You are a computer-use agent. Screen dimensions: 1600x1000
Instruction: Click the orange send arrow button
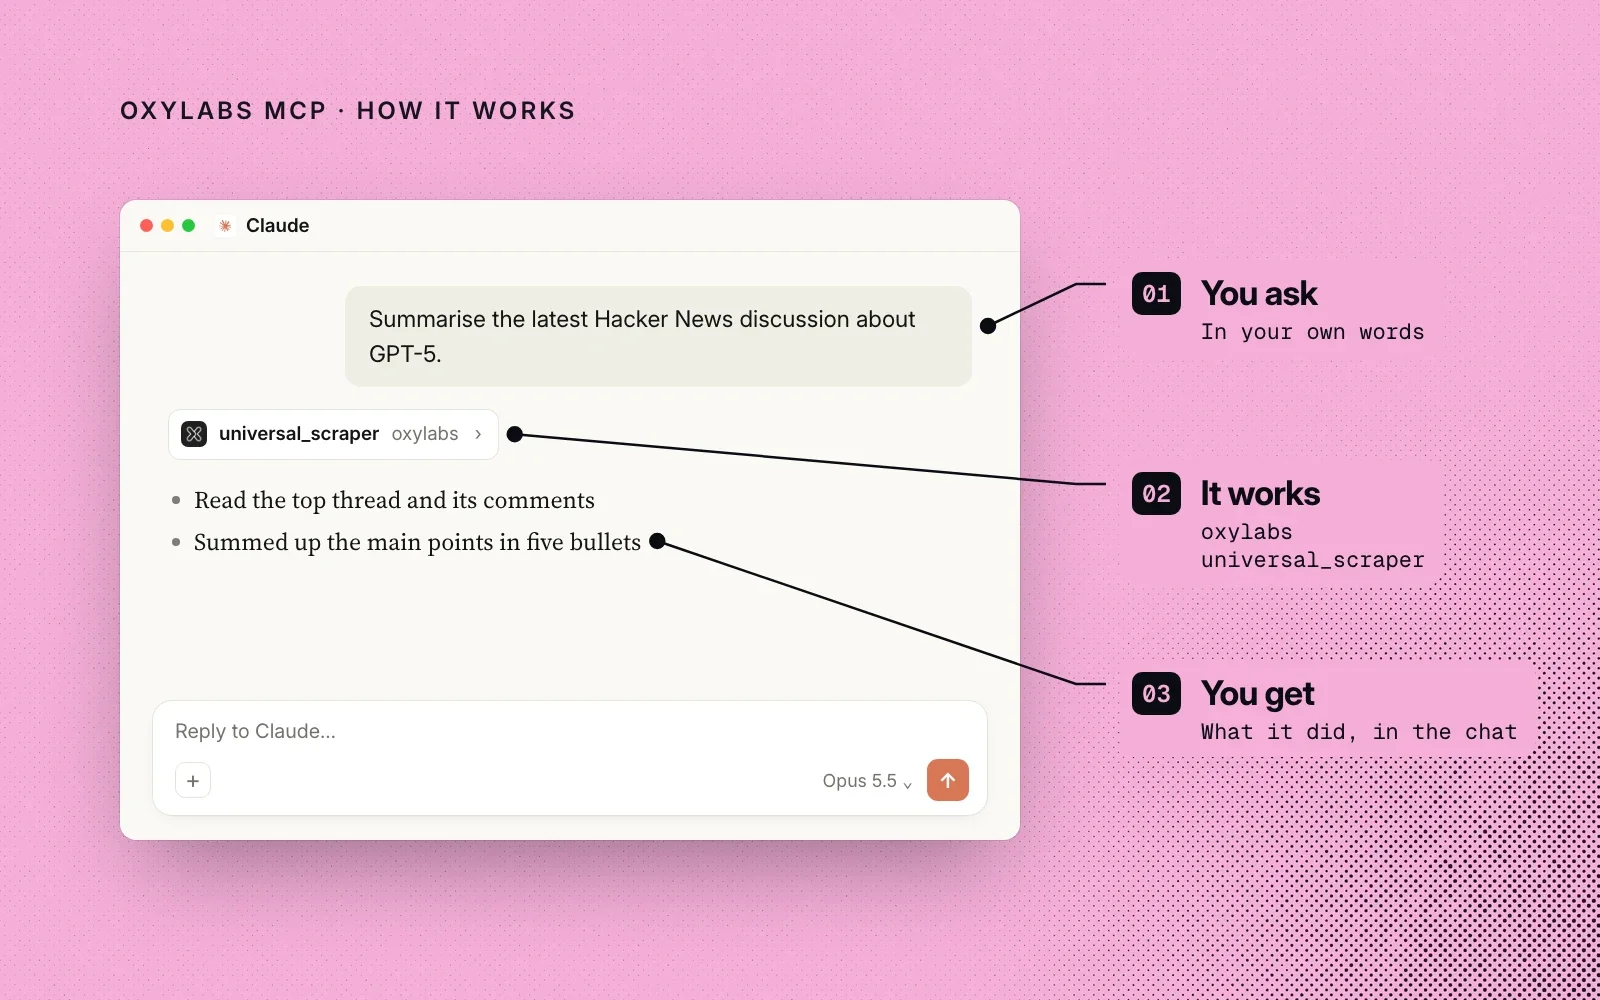point(948,780)
